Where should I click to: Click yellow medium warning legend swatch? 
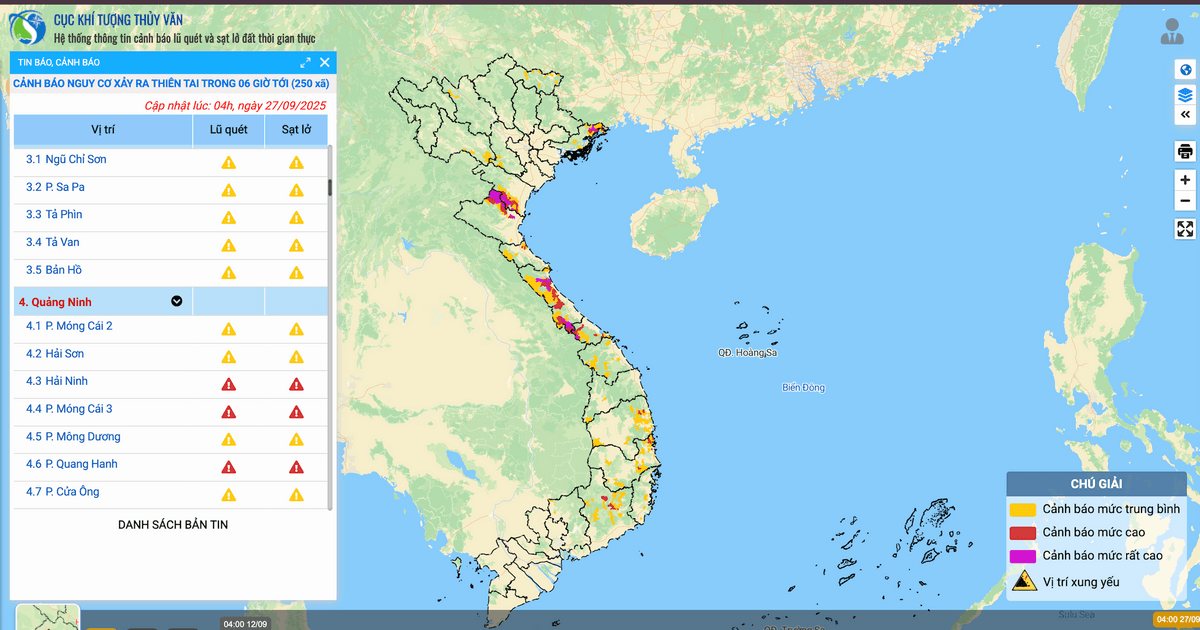[x=1023, y=509]
